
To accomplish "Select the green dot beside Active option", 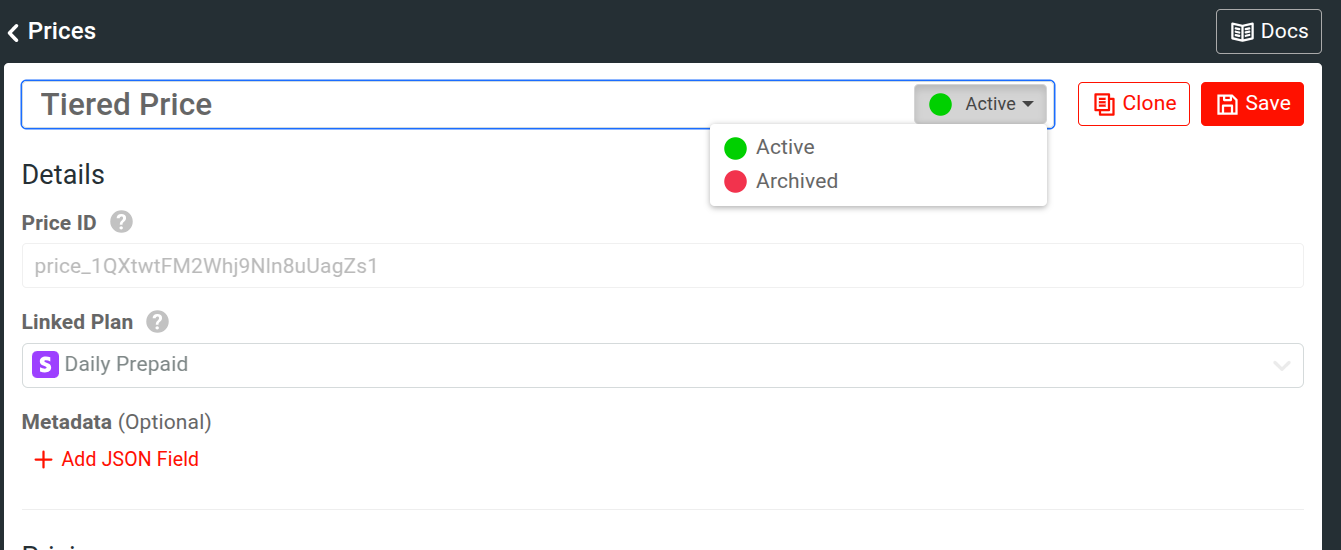I will [x=735, y=148].
